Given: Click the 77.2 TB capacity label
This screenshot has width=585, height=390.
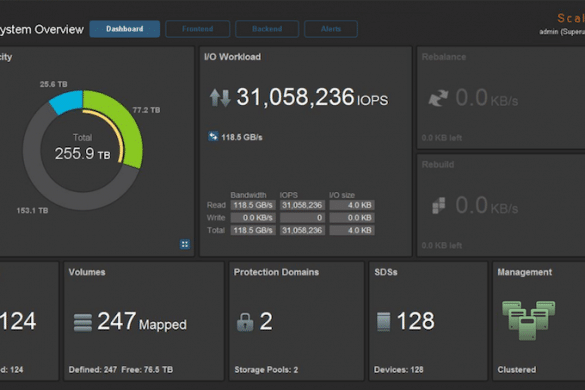Looking at the screenshot, I should [146, 110].
